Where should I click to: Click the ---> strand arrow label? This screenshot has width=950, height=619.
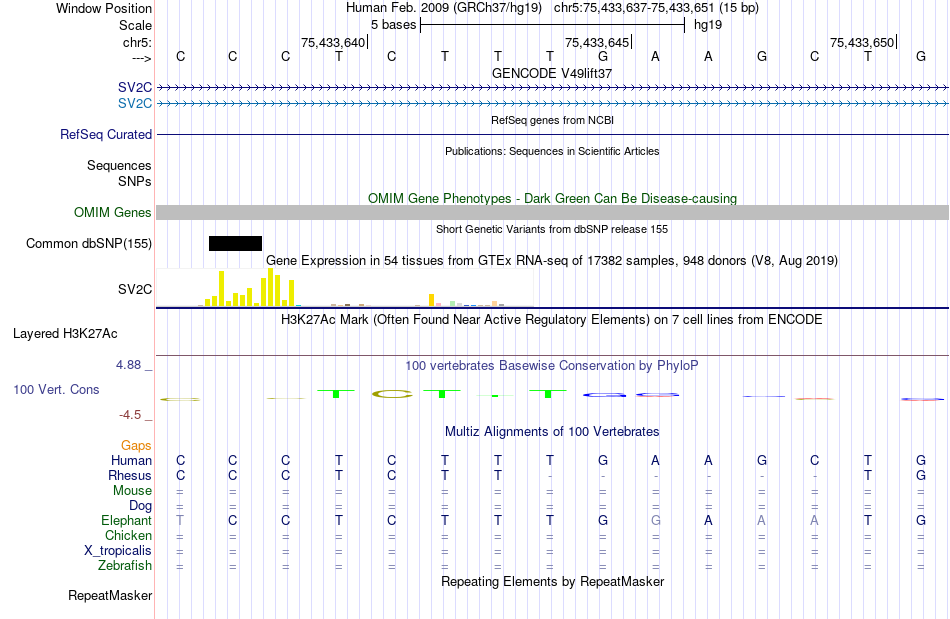(141, 58)
